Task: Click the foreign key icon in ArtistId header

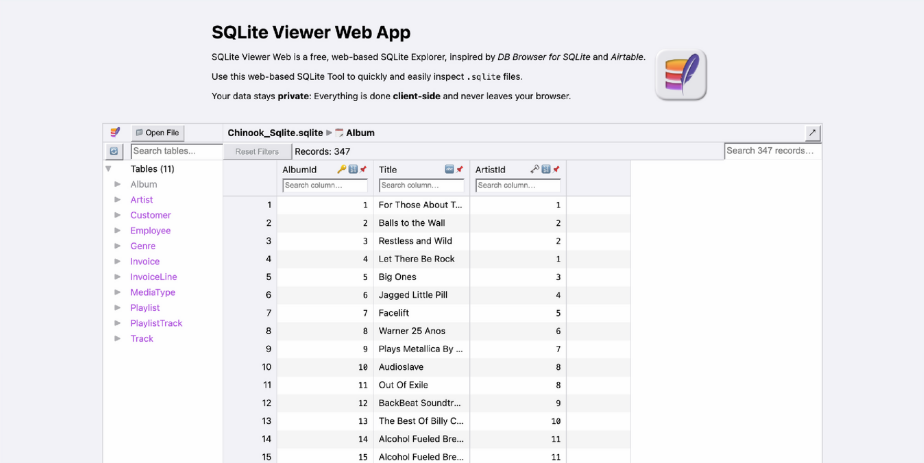Action: pos(534,169)
